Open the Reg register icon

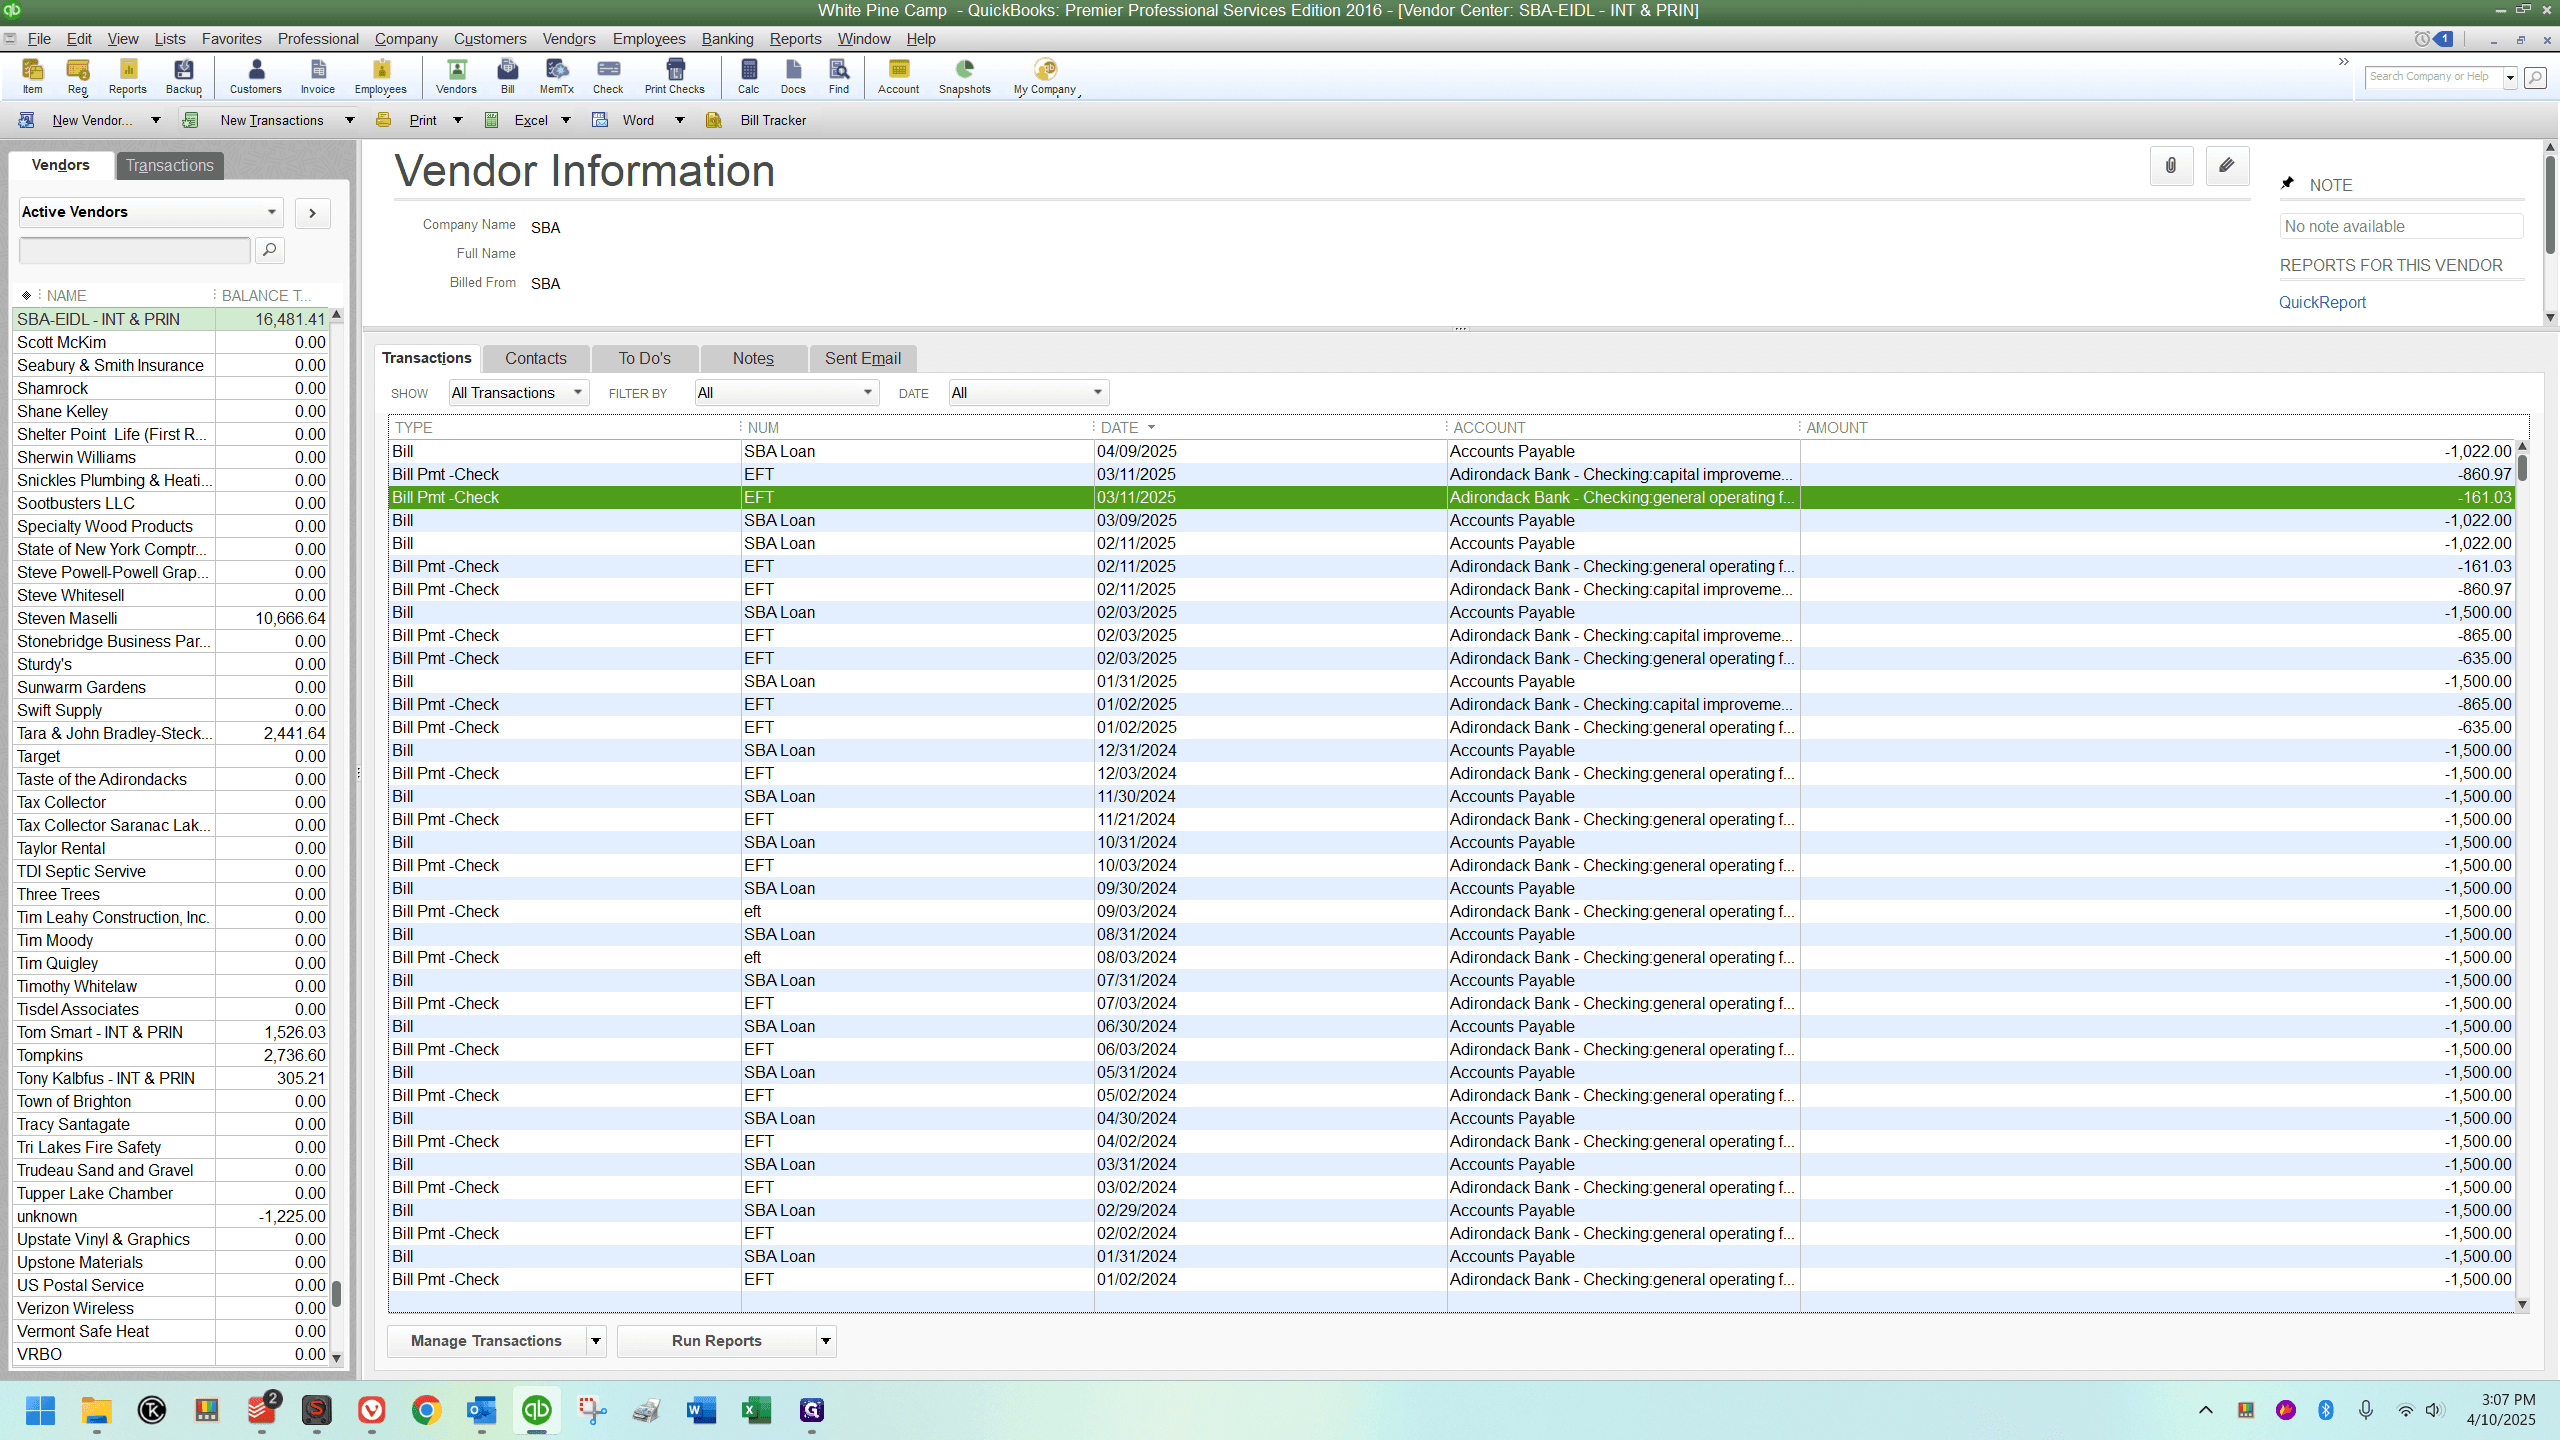(x=78, y=76)
